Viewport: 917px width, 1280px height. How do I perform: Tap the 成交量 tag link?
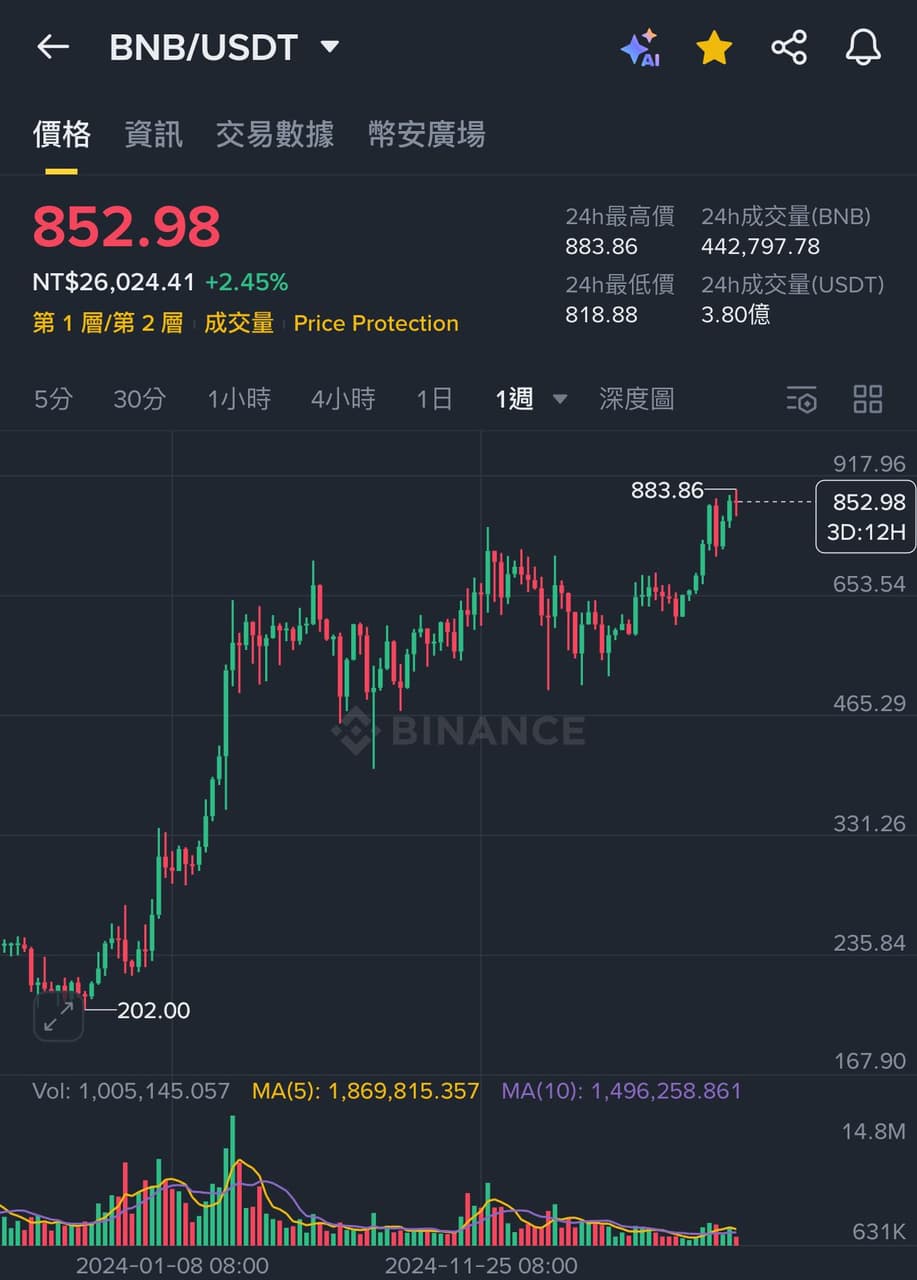[x=239, y=323]
